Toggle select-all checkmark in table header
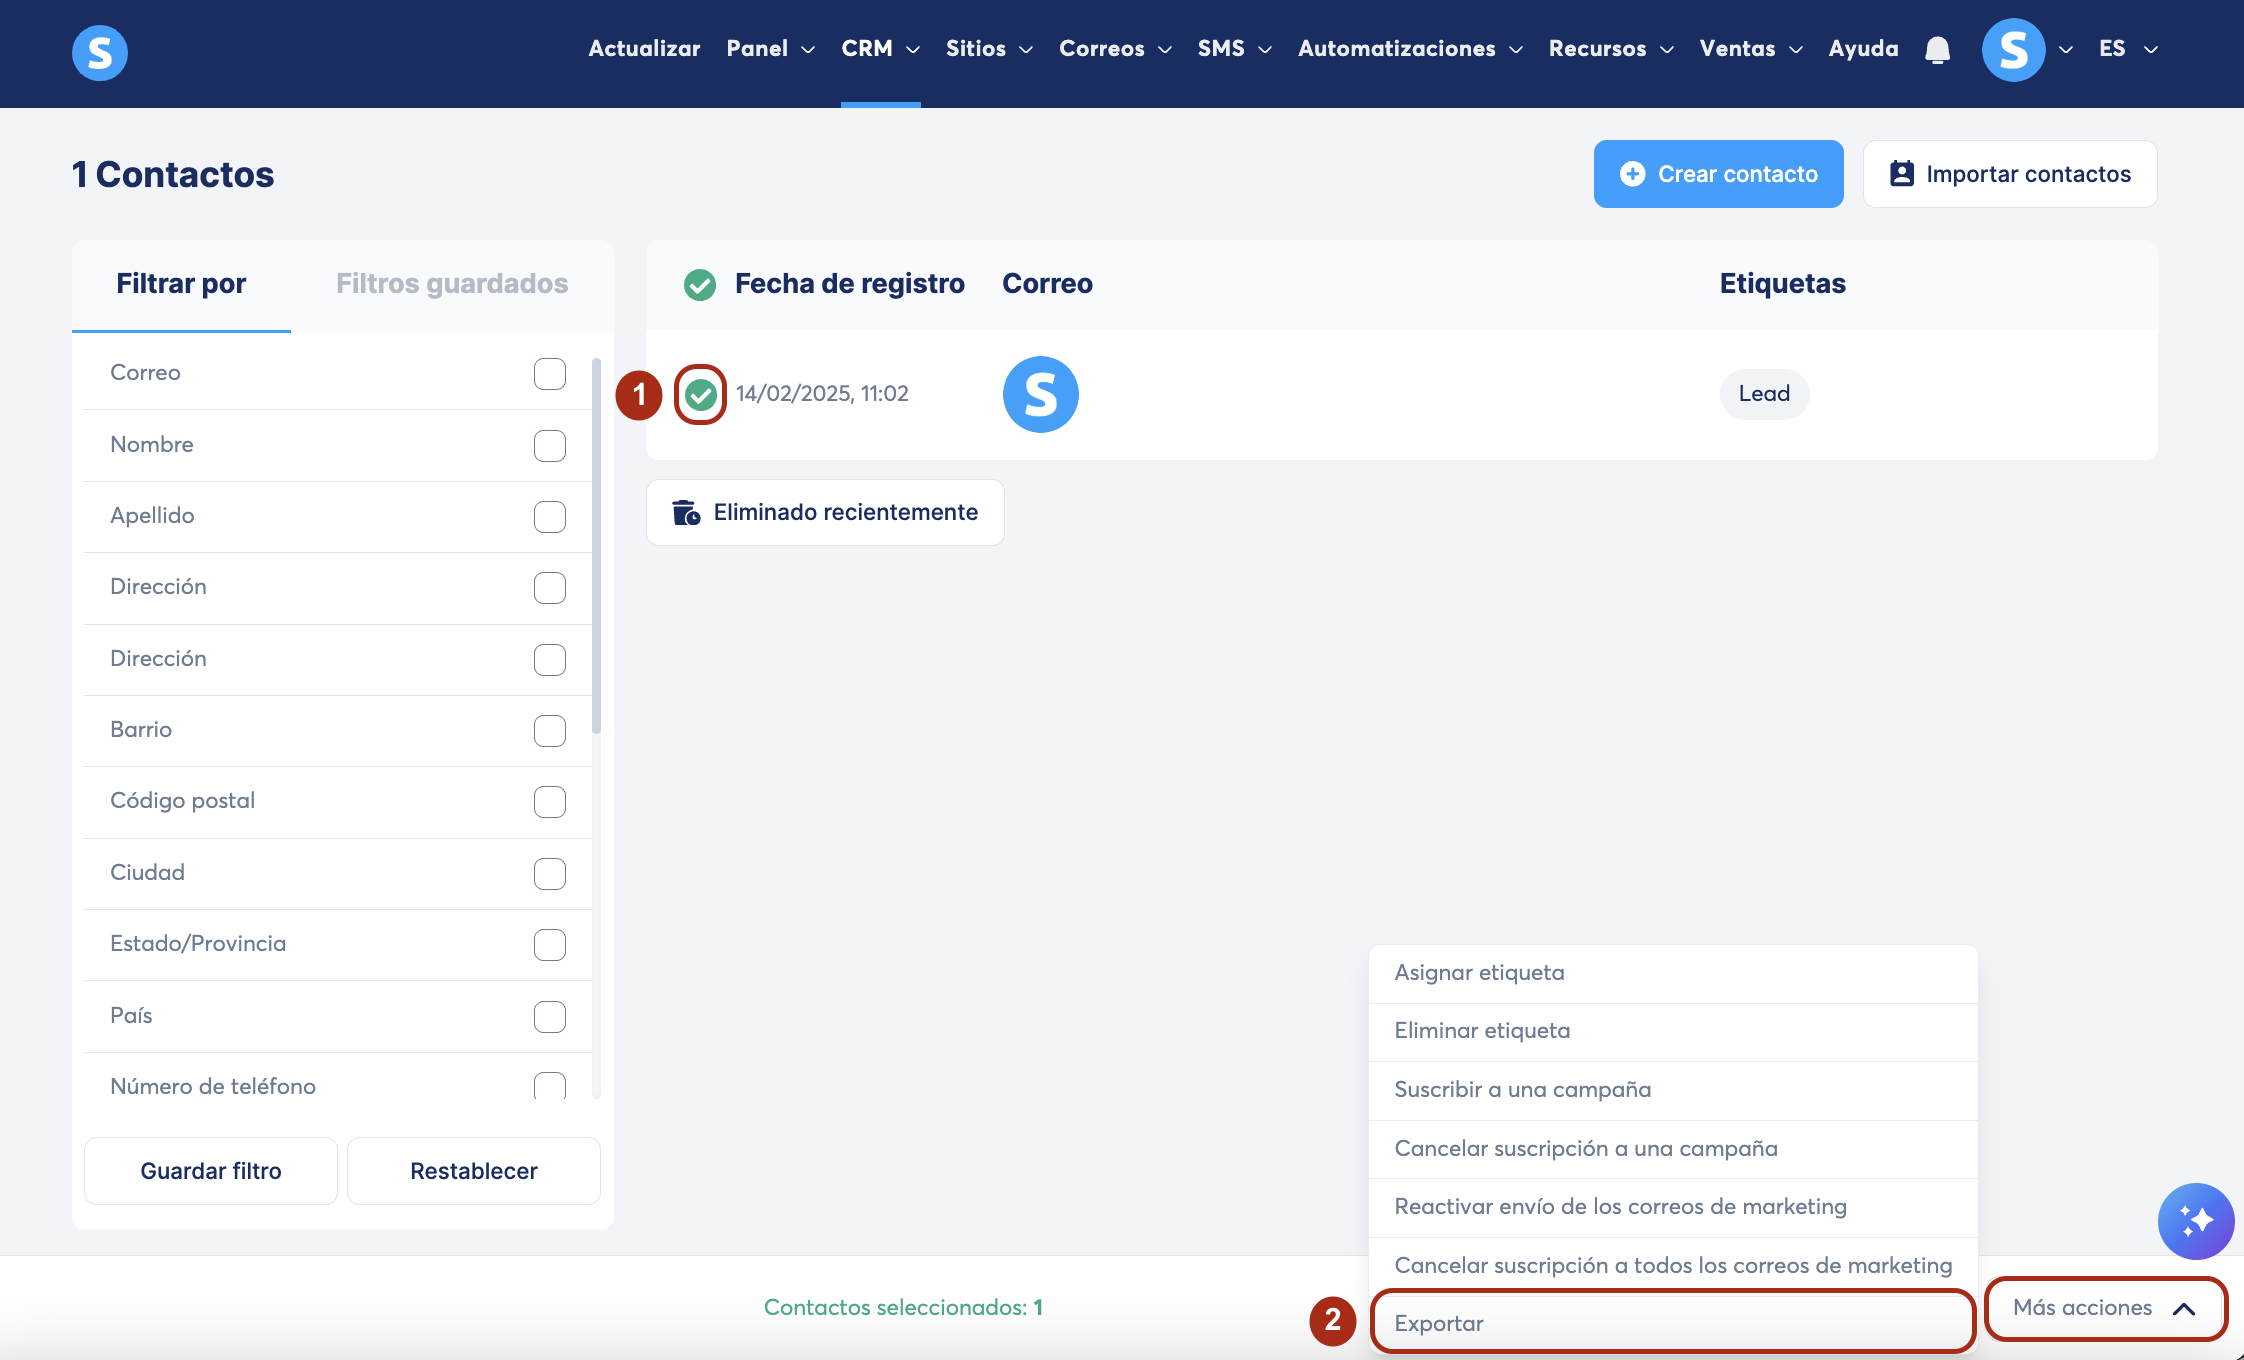This screenshot has width=2244, height=1360. point(700,285)
